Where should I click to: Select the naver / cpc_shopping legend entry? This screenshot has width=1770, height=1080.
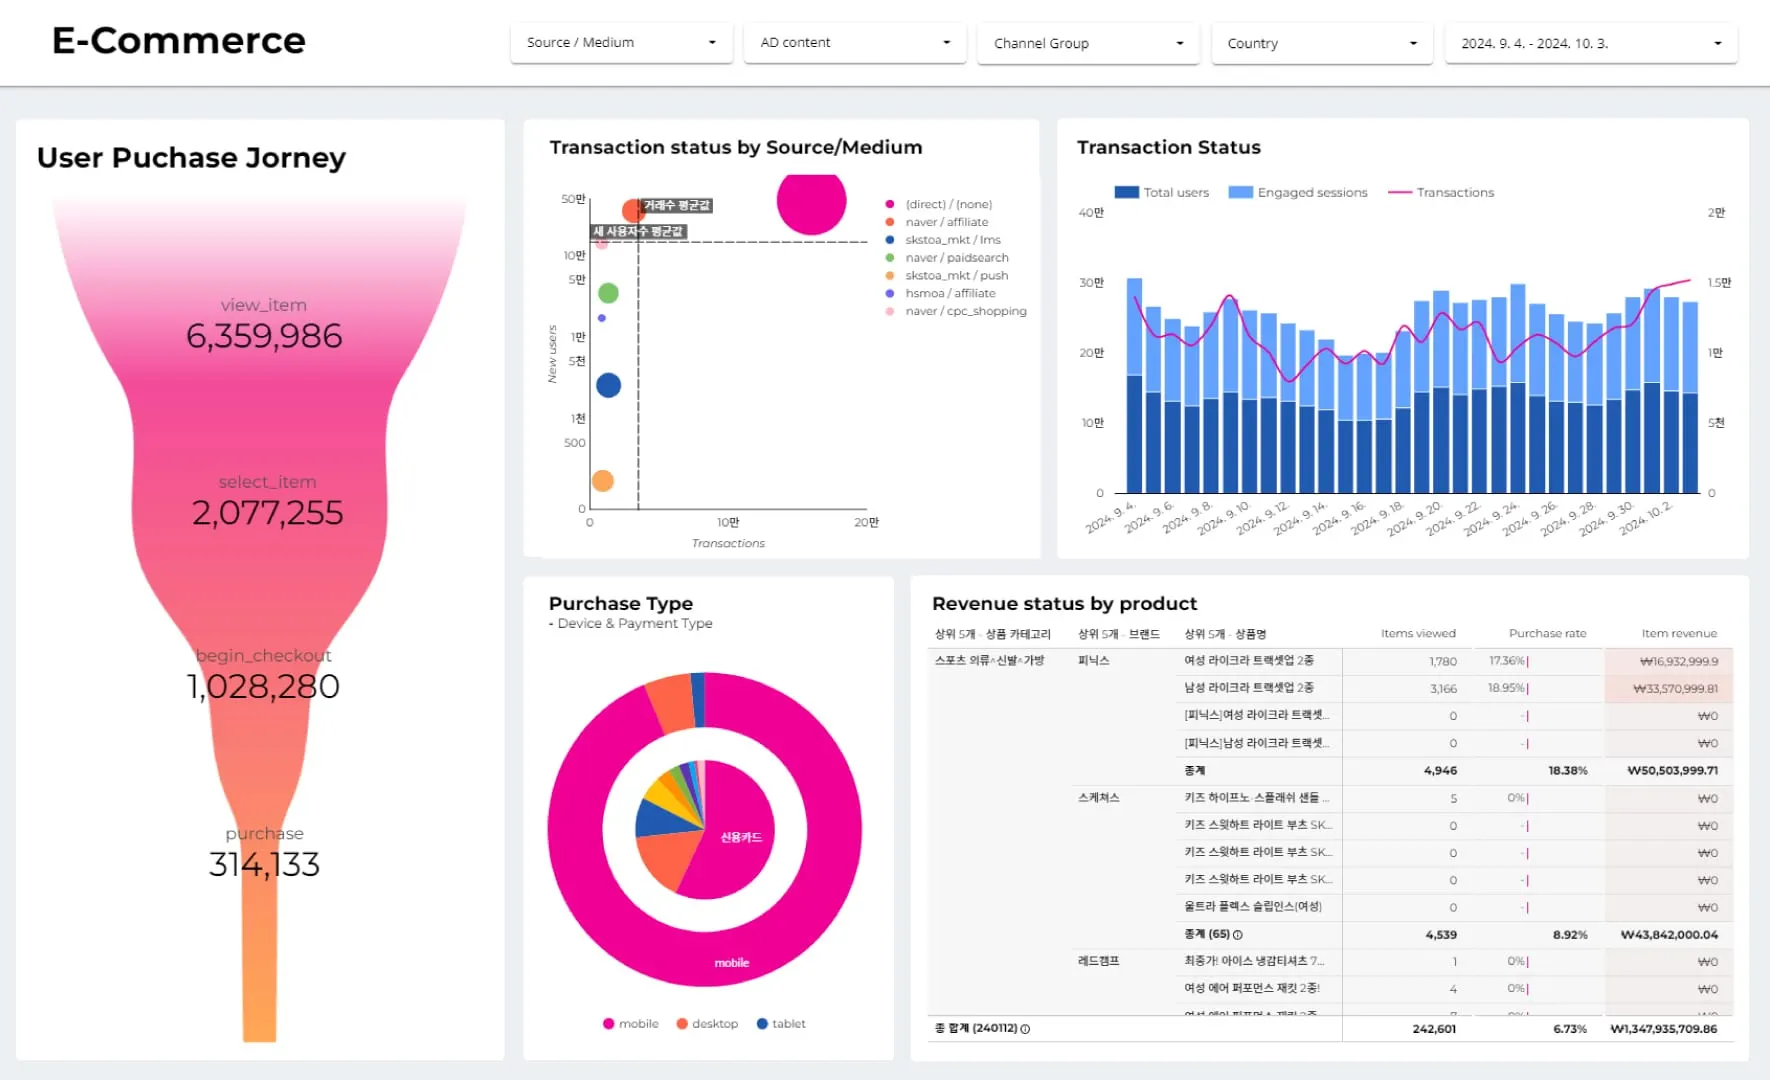(x=956, y=312)
